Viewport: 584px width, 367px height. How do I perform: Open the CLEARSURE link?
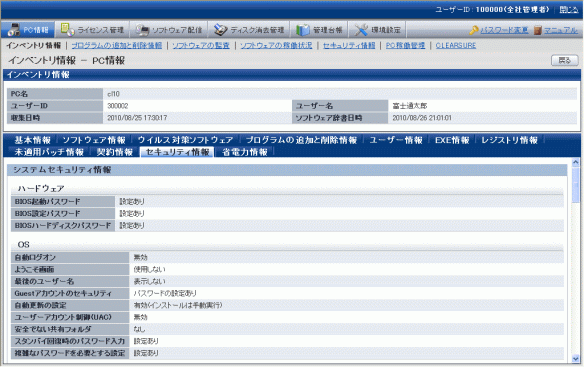tap(456, 45)
